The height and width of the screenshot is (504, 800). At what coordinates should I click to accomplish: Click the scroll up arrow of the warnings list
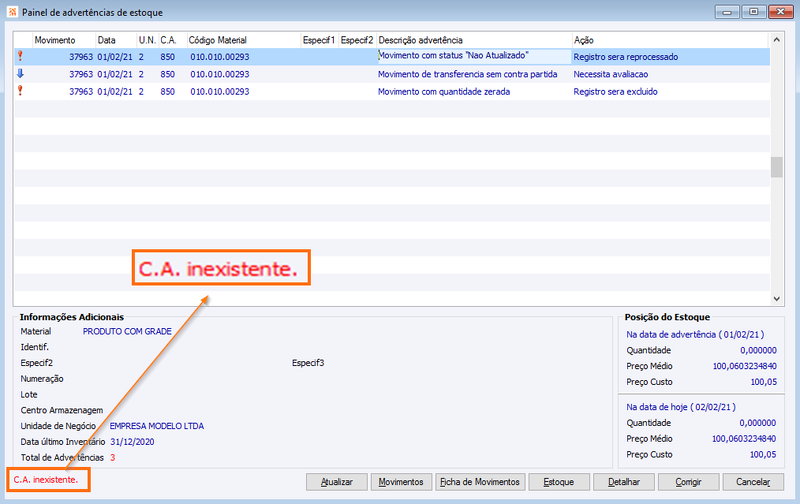[777, 39]
